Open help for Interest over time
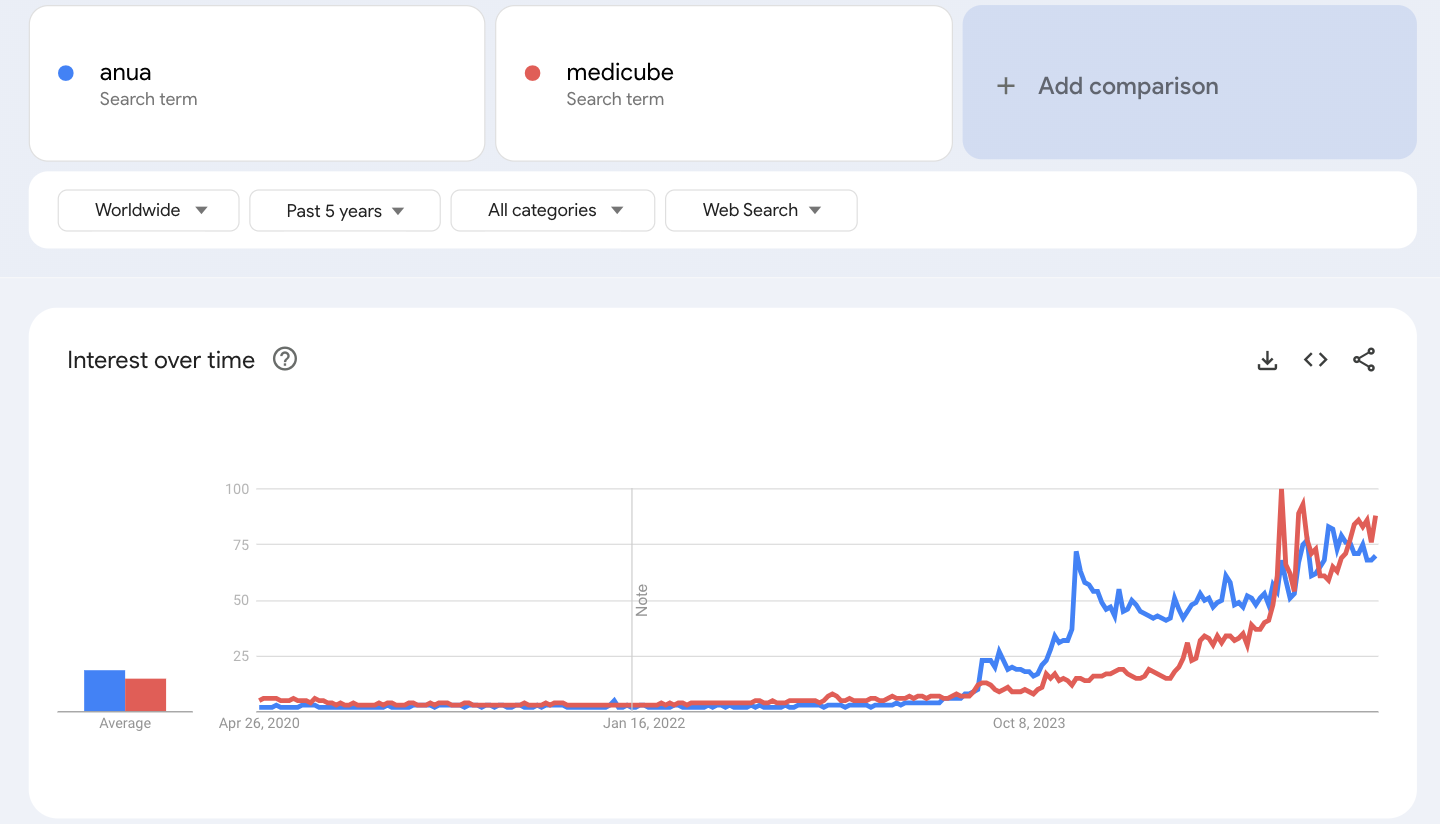 (x=284, y=359)
